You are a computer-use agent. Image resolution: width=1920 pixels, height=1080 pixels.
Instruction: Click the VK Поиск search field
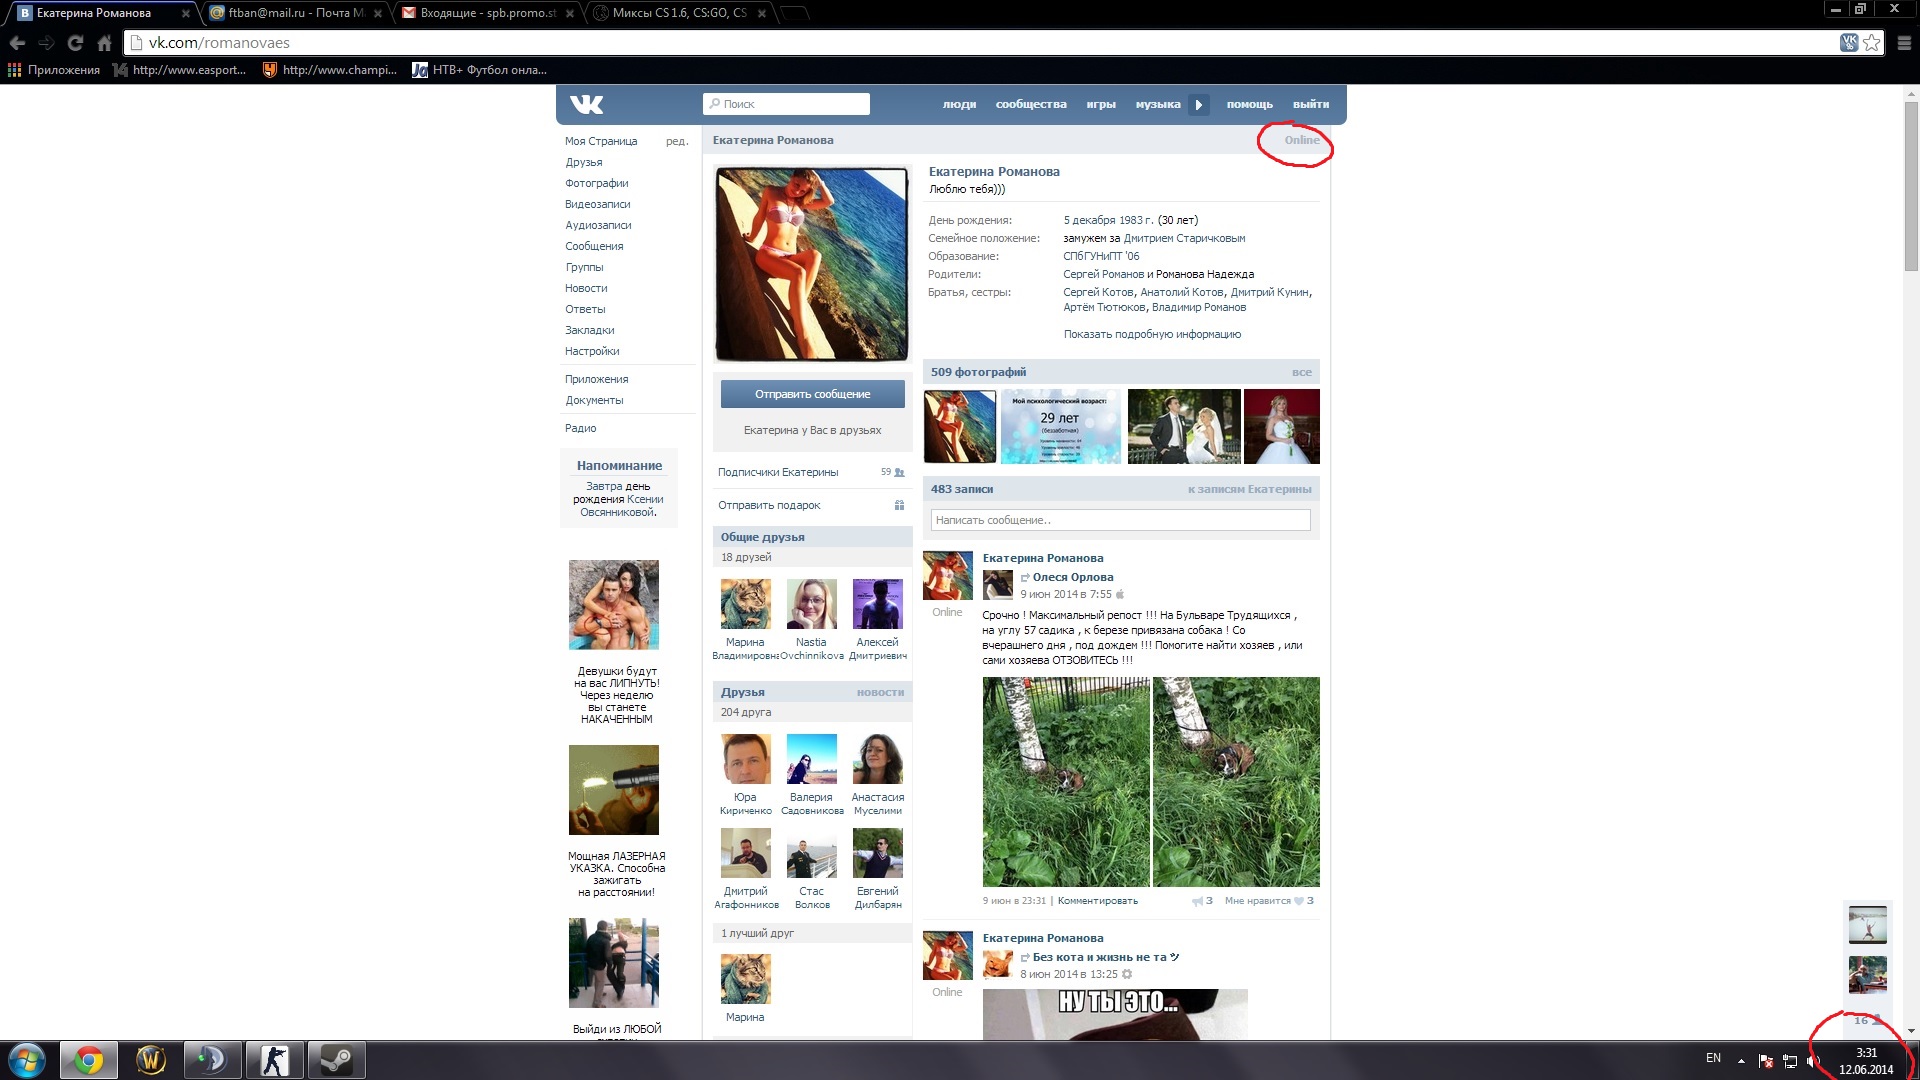[786, 104]
